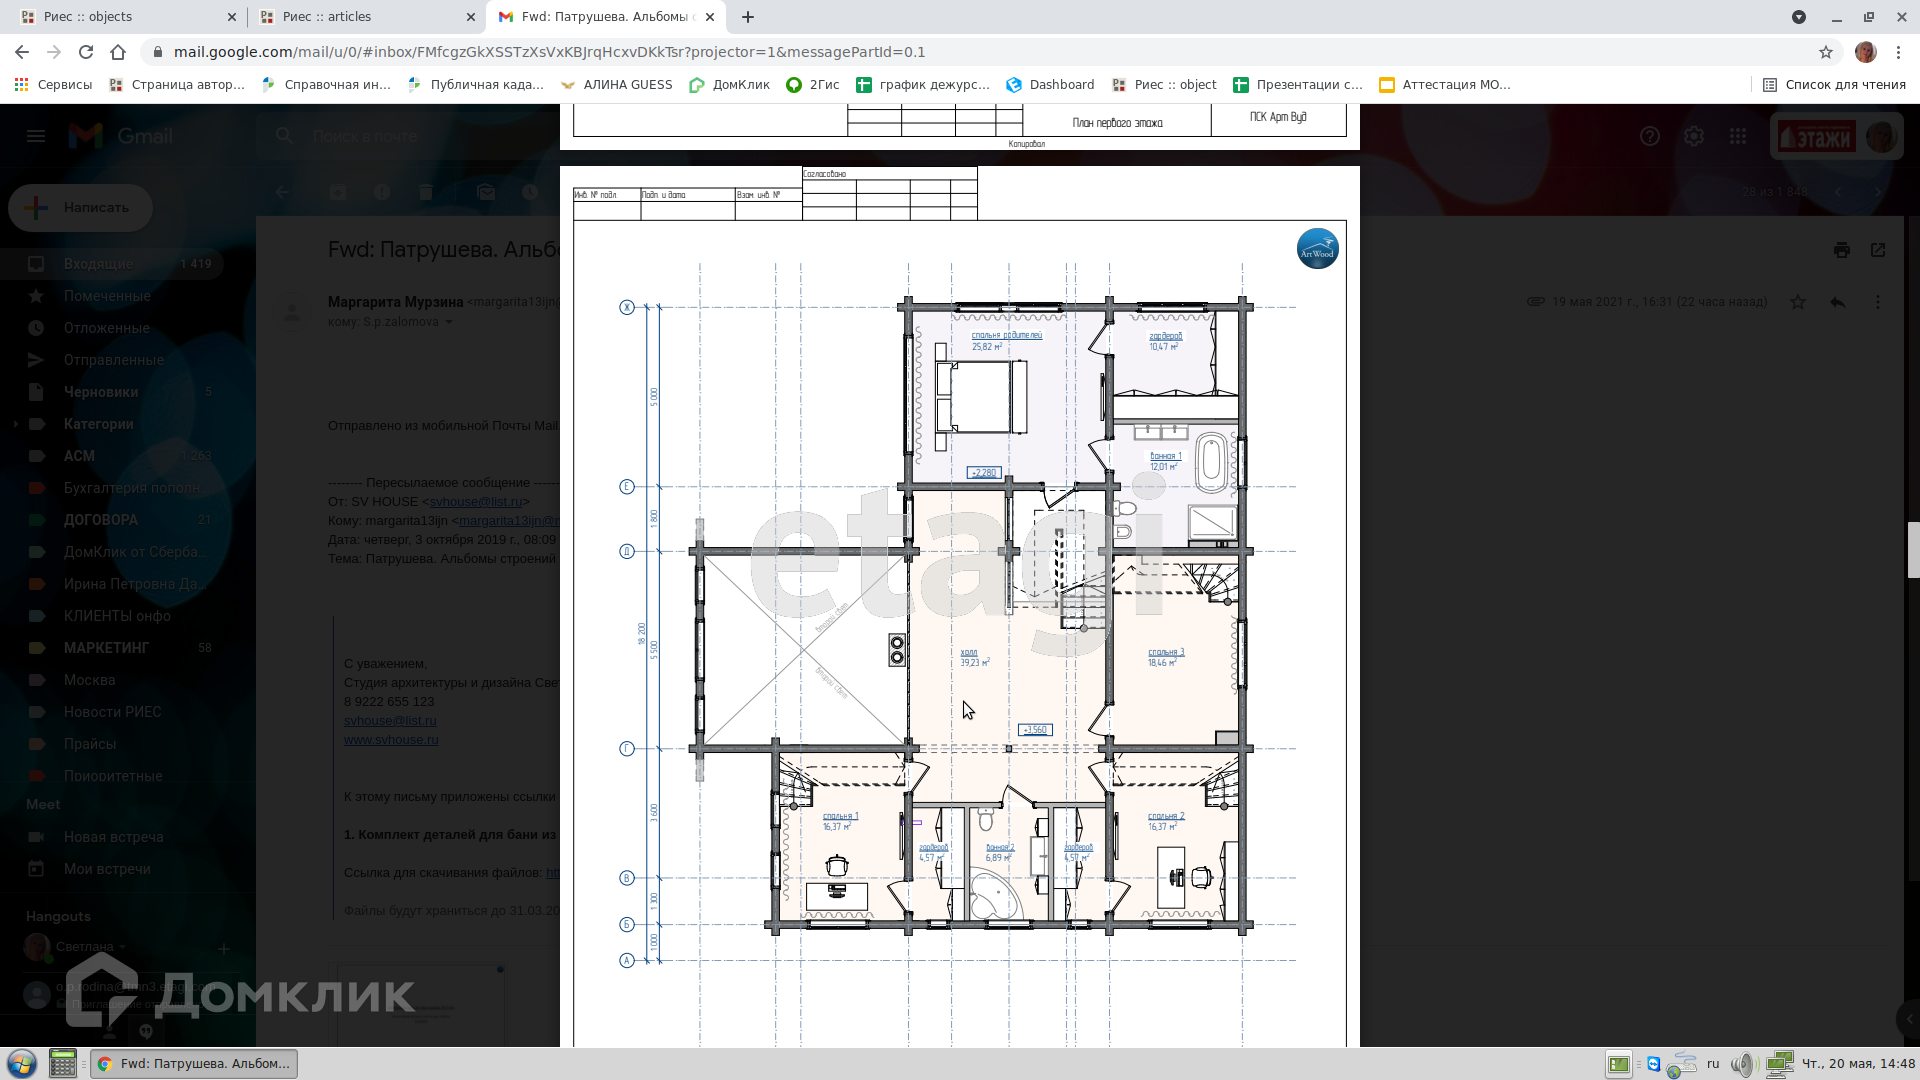Open the Chrome profile avatar
1920x1080 pixels.
click(1866, 52)
